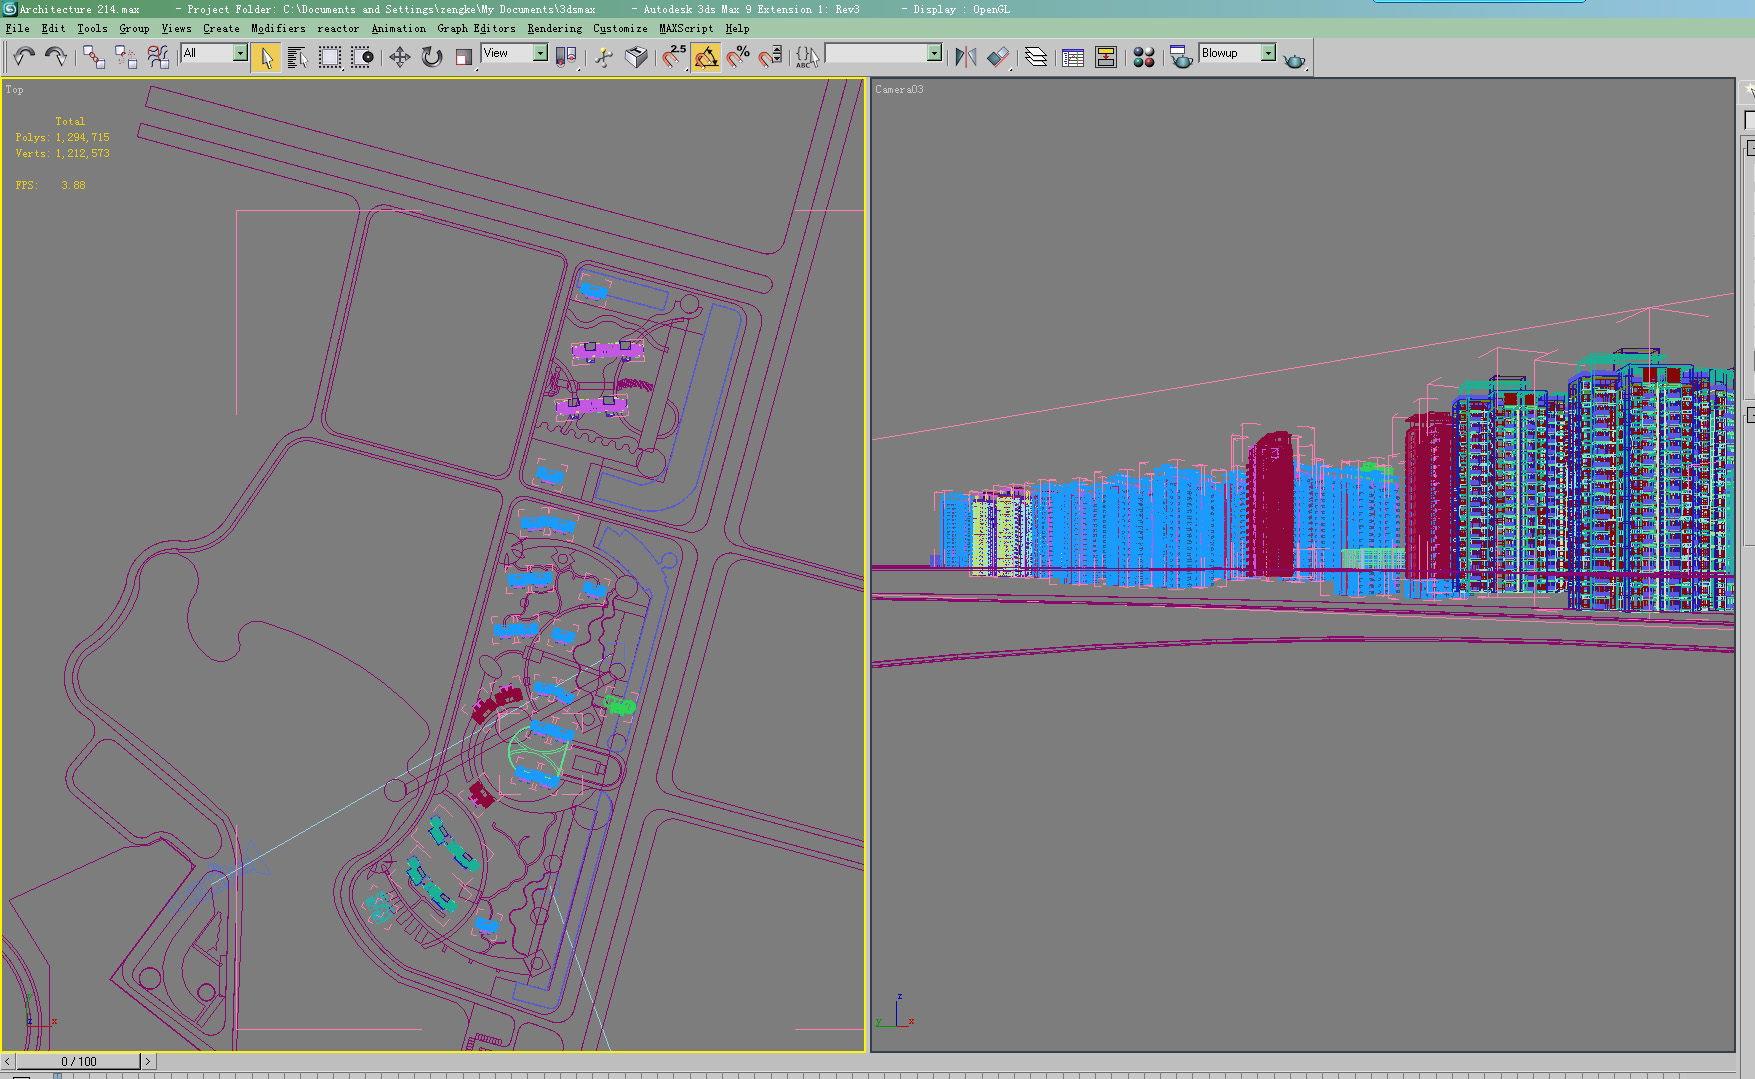This screenshot has width=1755, height=1079.
Task: Select the Select and Link tool
Action: [x=94, y=57]
